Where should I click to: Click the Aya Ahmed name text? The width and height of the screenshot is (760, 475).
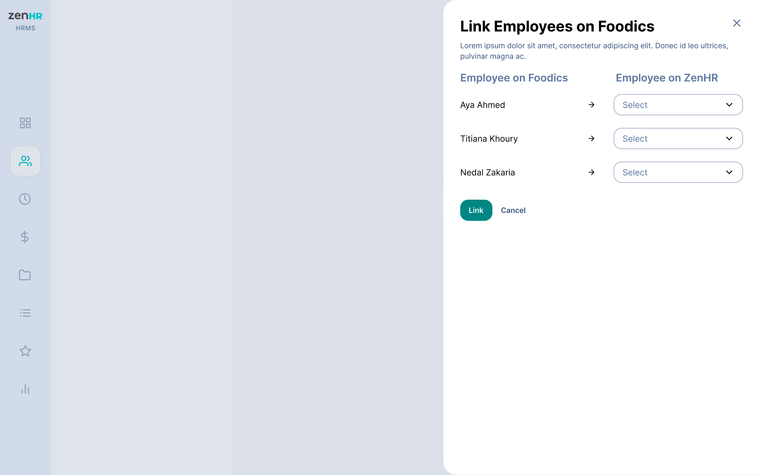point(482,105)
